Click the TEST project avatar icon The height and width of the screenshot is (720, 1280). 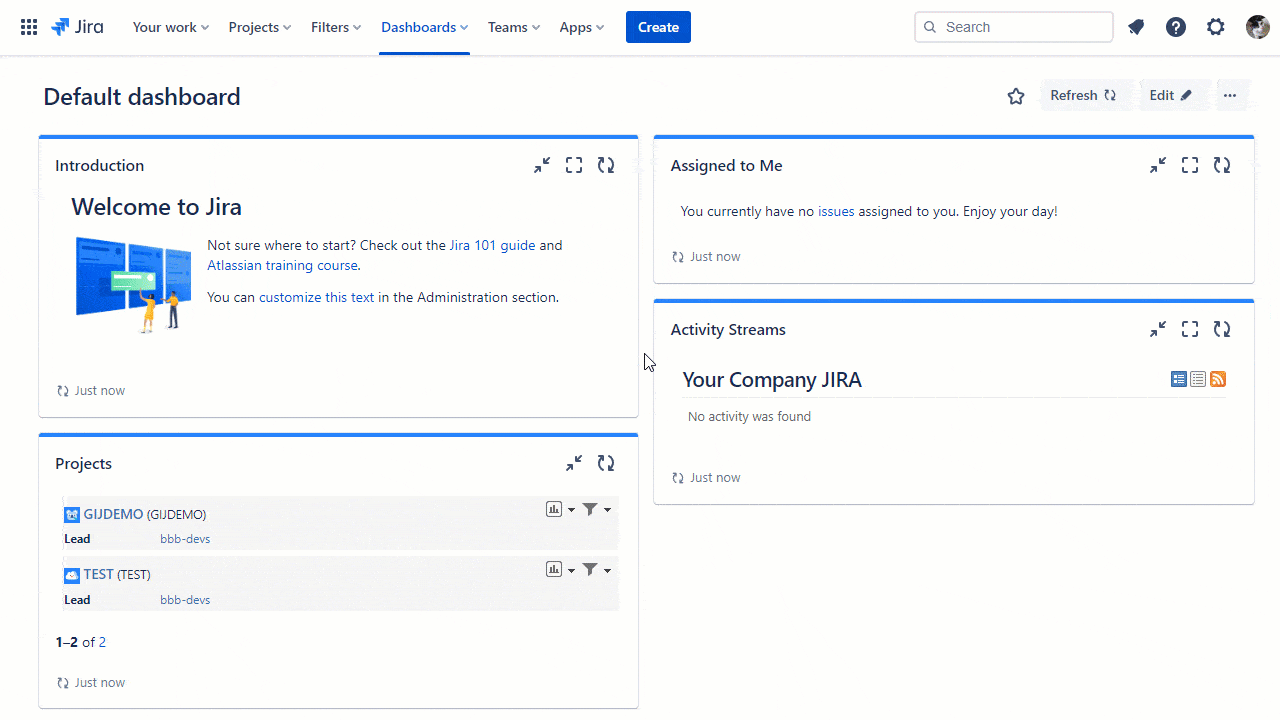click(x=72, y=575)
